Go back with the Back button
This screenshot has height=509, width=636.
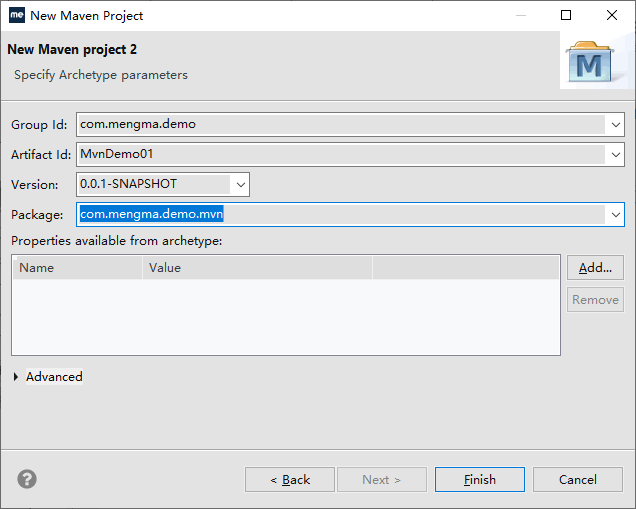(x=290, y=479)
